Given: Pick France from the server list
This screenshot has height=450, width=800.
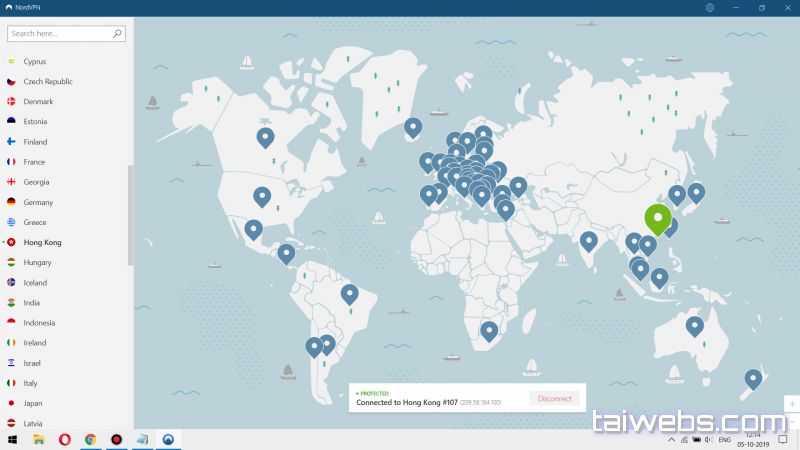Looking at the screenshot, I should point(34,162).
